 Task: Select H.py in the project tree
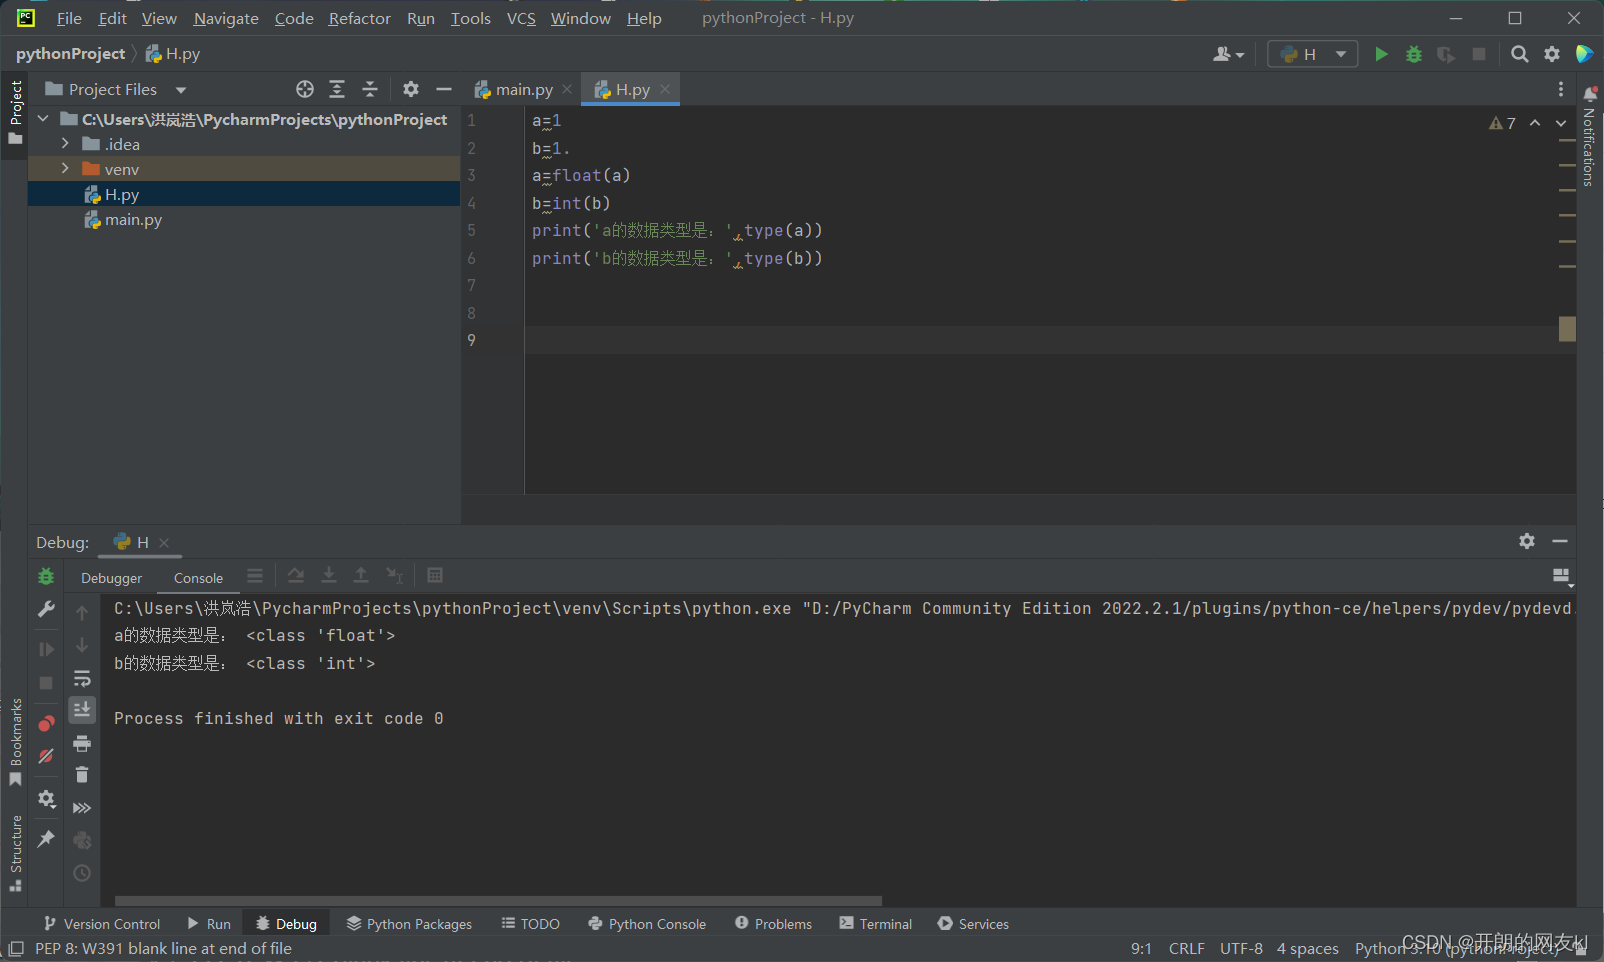[122, 194]
